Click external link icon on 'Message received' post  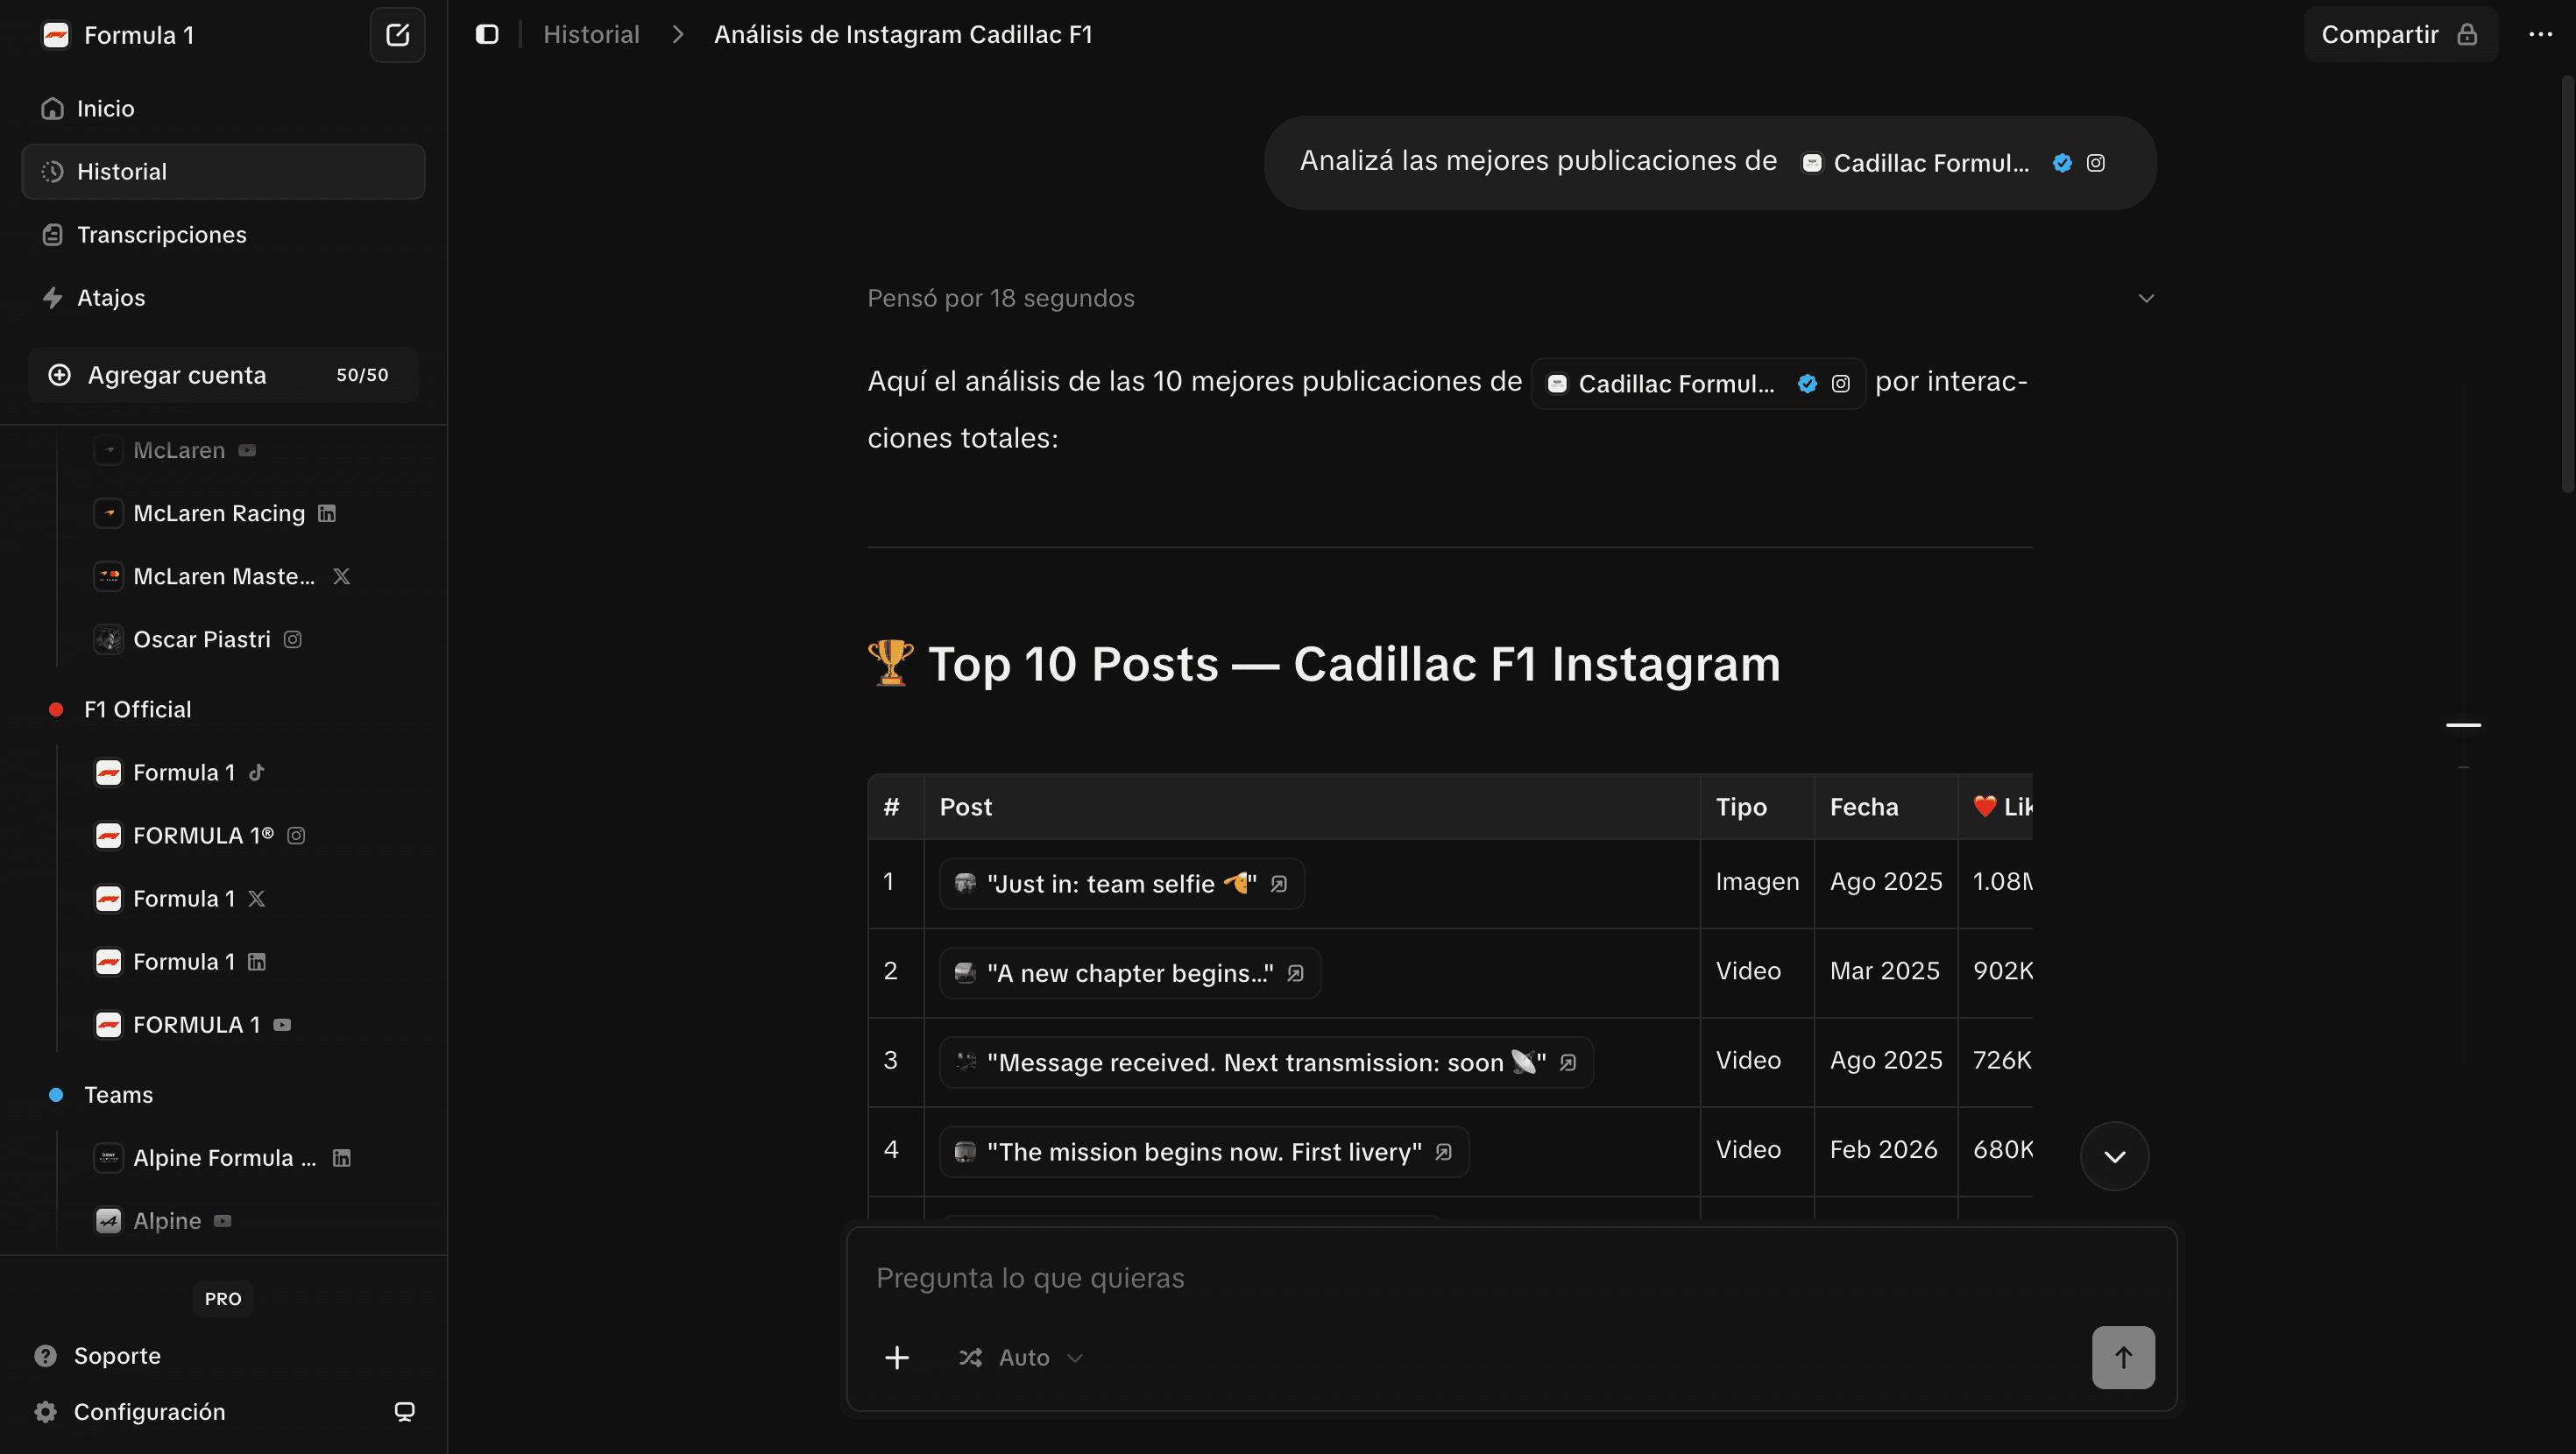tap(1568, 1062)
